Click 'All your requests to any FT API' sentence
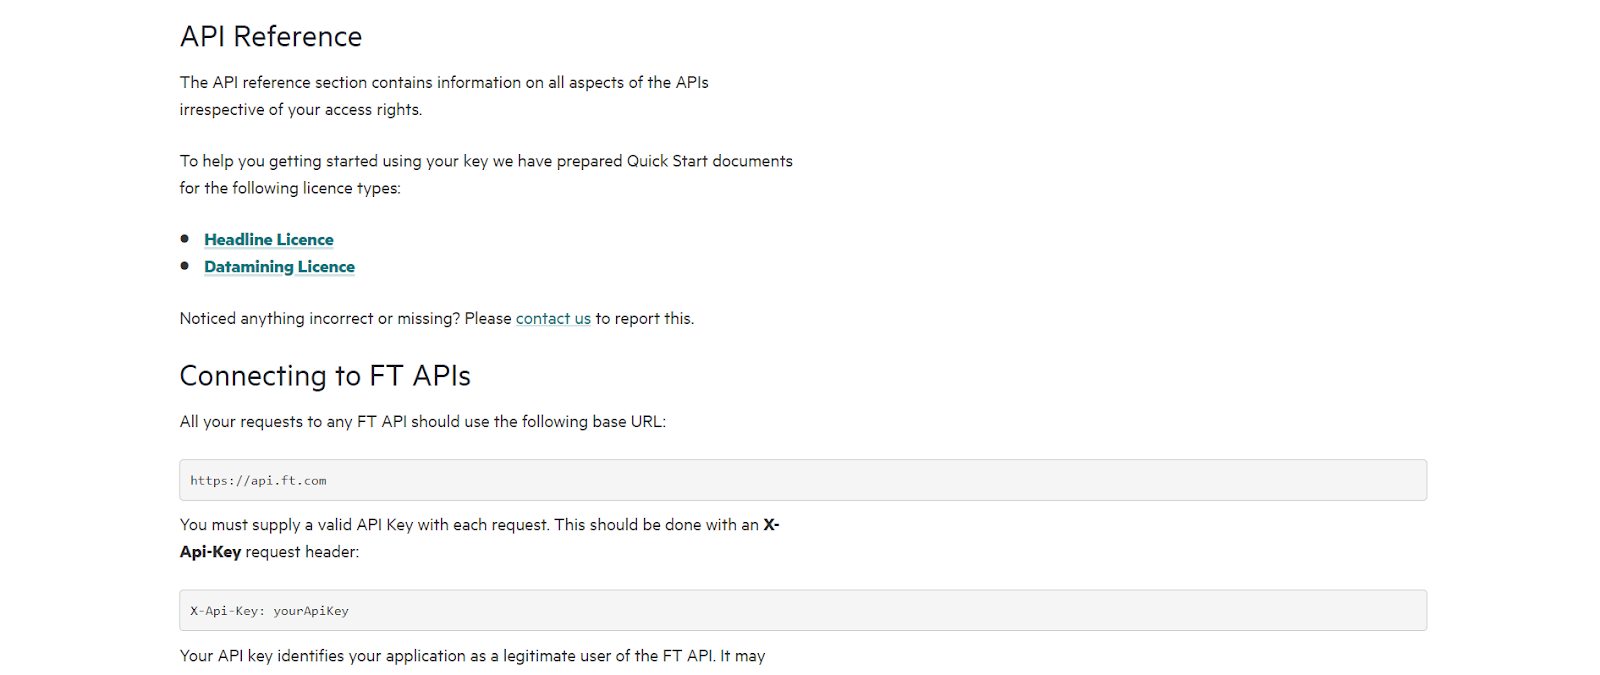This screenshot has width=1600, height=675. (x=423, y=422)
